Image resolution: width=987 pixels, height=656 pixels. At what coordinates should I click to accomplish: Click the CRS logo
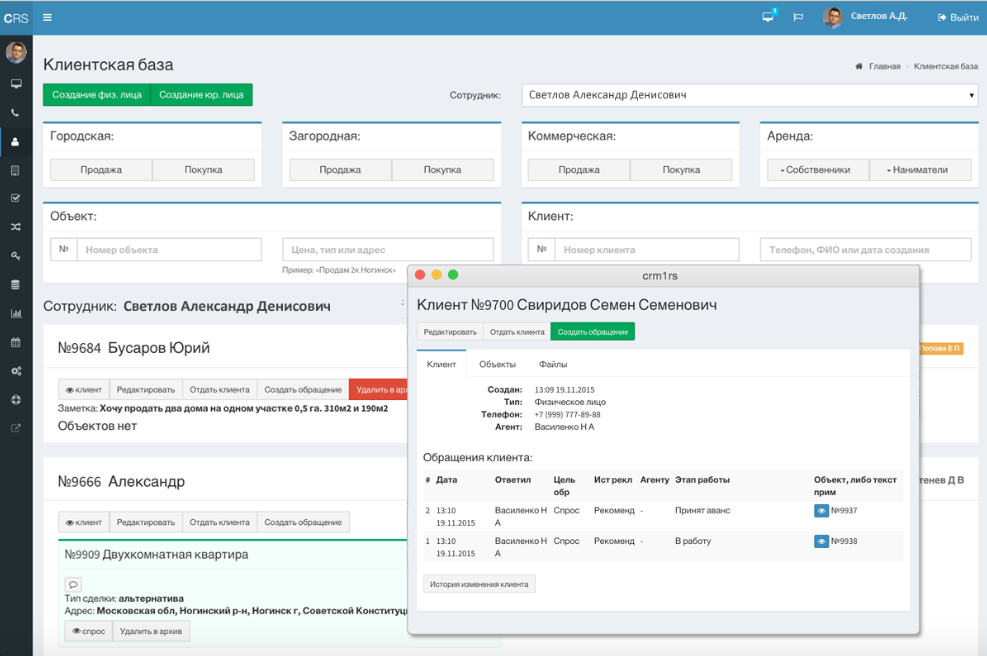coord(16,18)
